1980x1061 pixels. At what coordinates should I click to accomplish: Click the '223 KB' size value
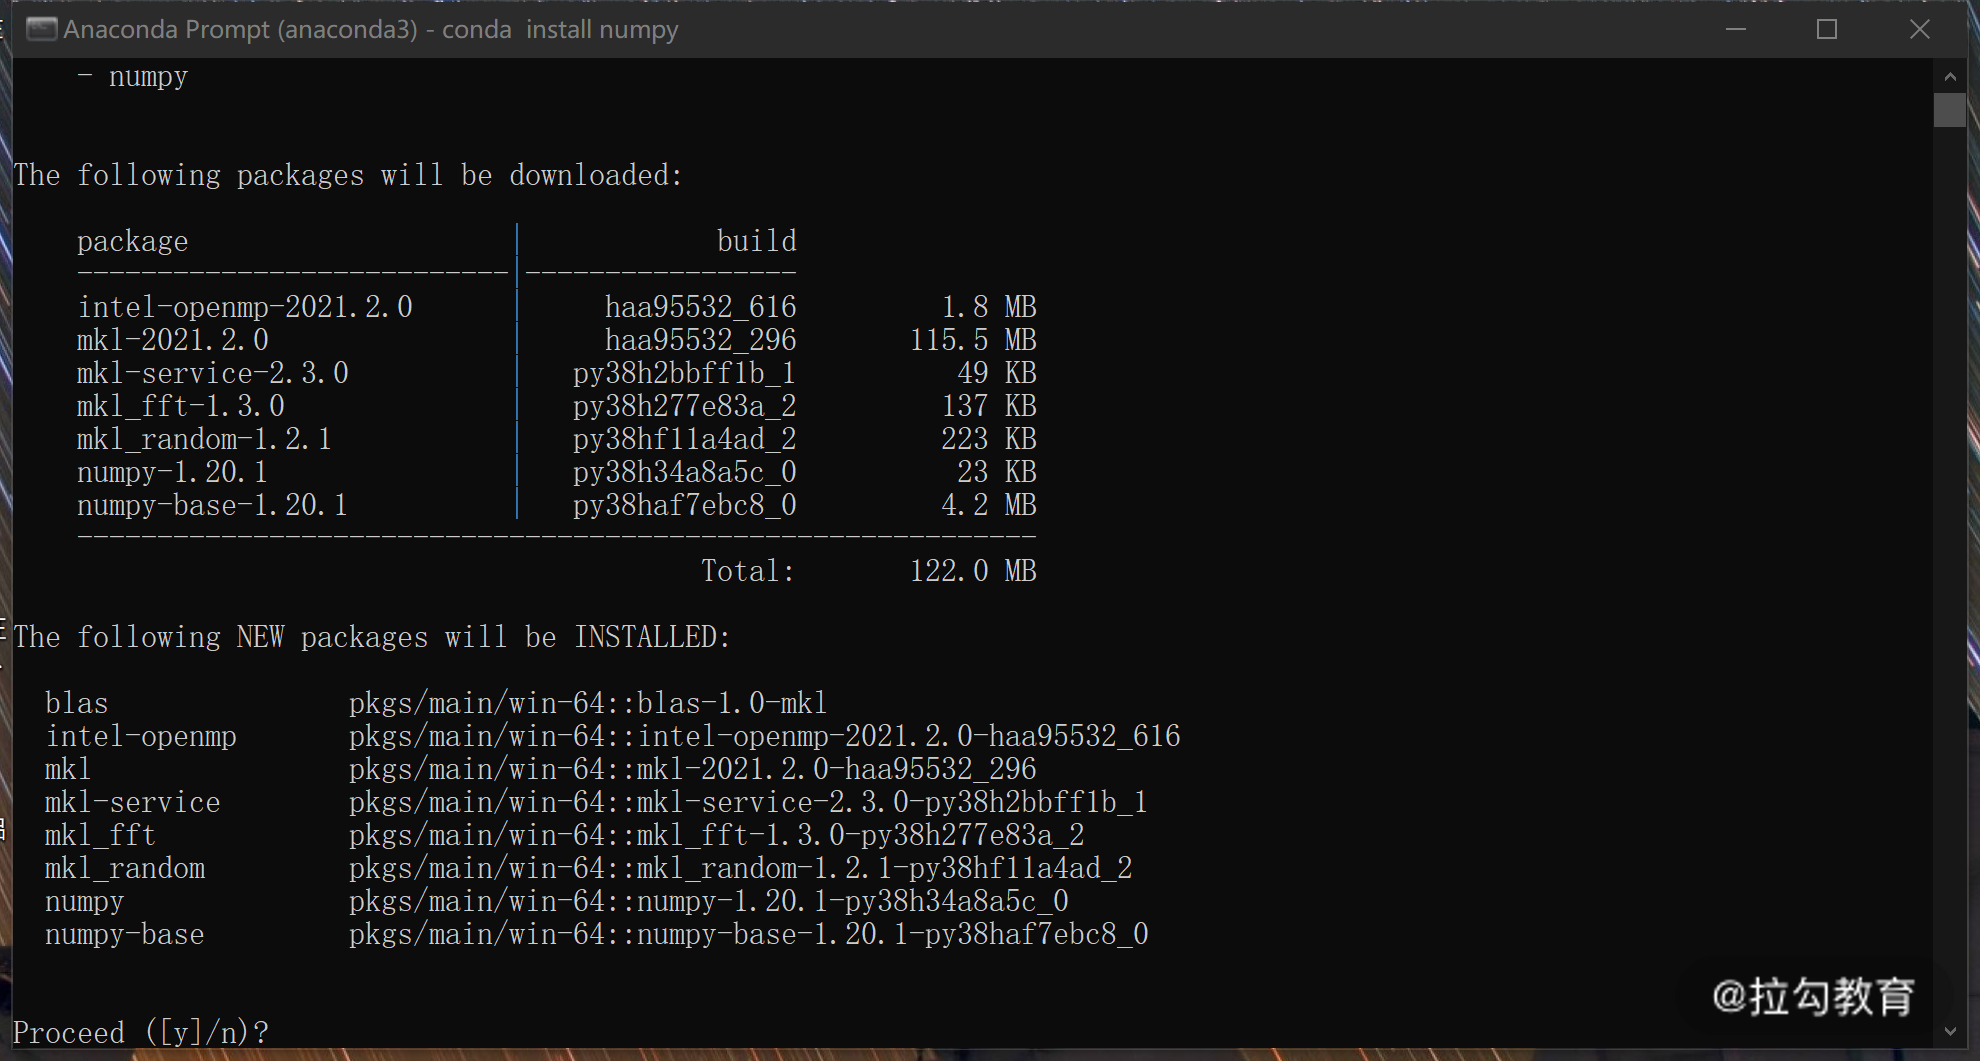click(989, 439)
